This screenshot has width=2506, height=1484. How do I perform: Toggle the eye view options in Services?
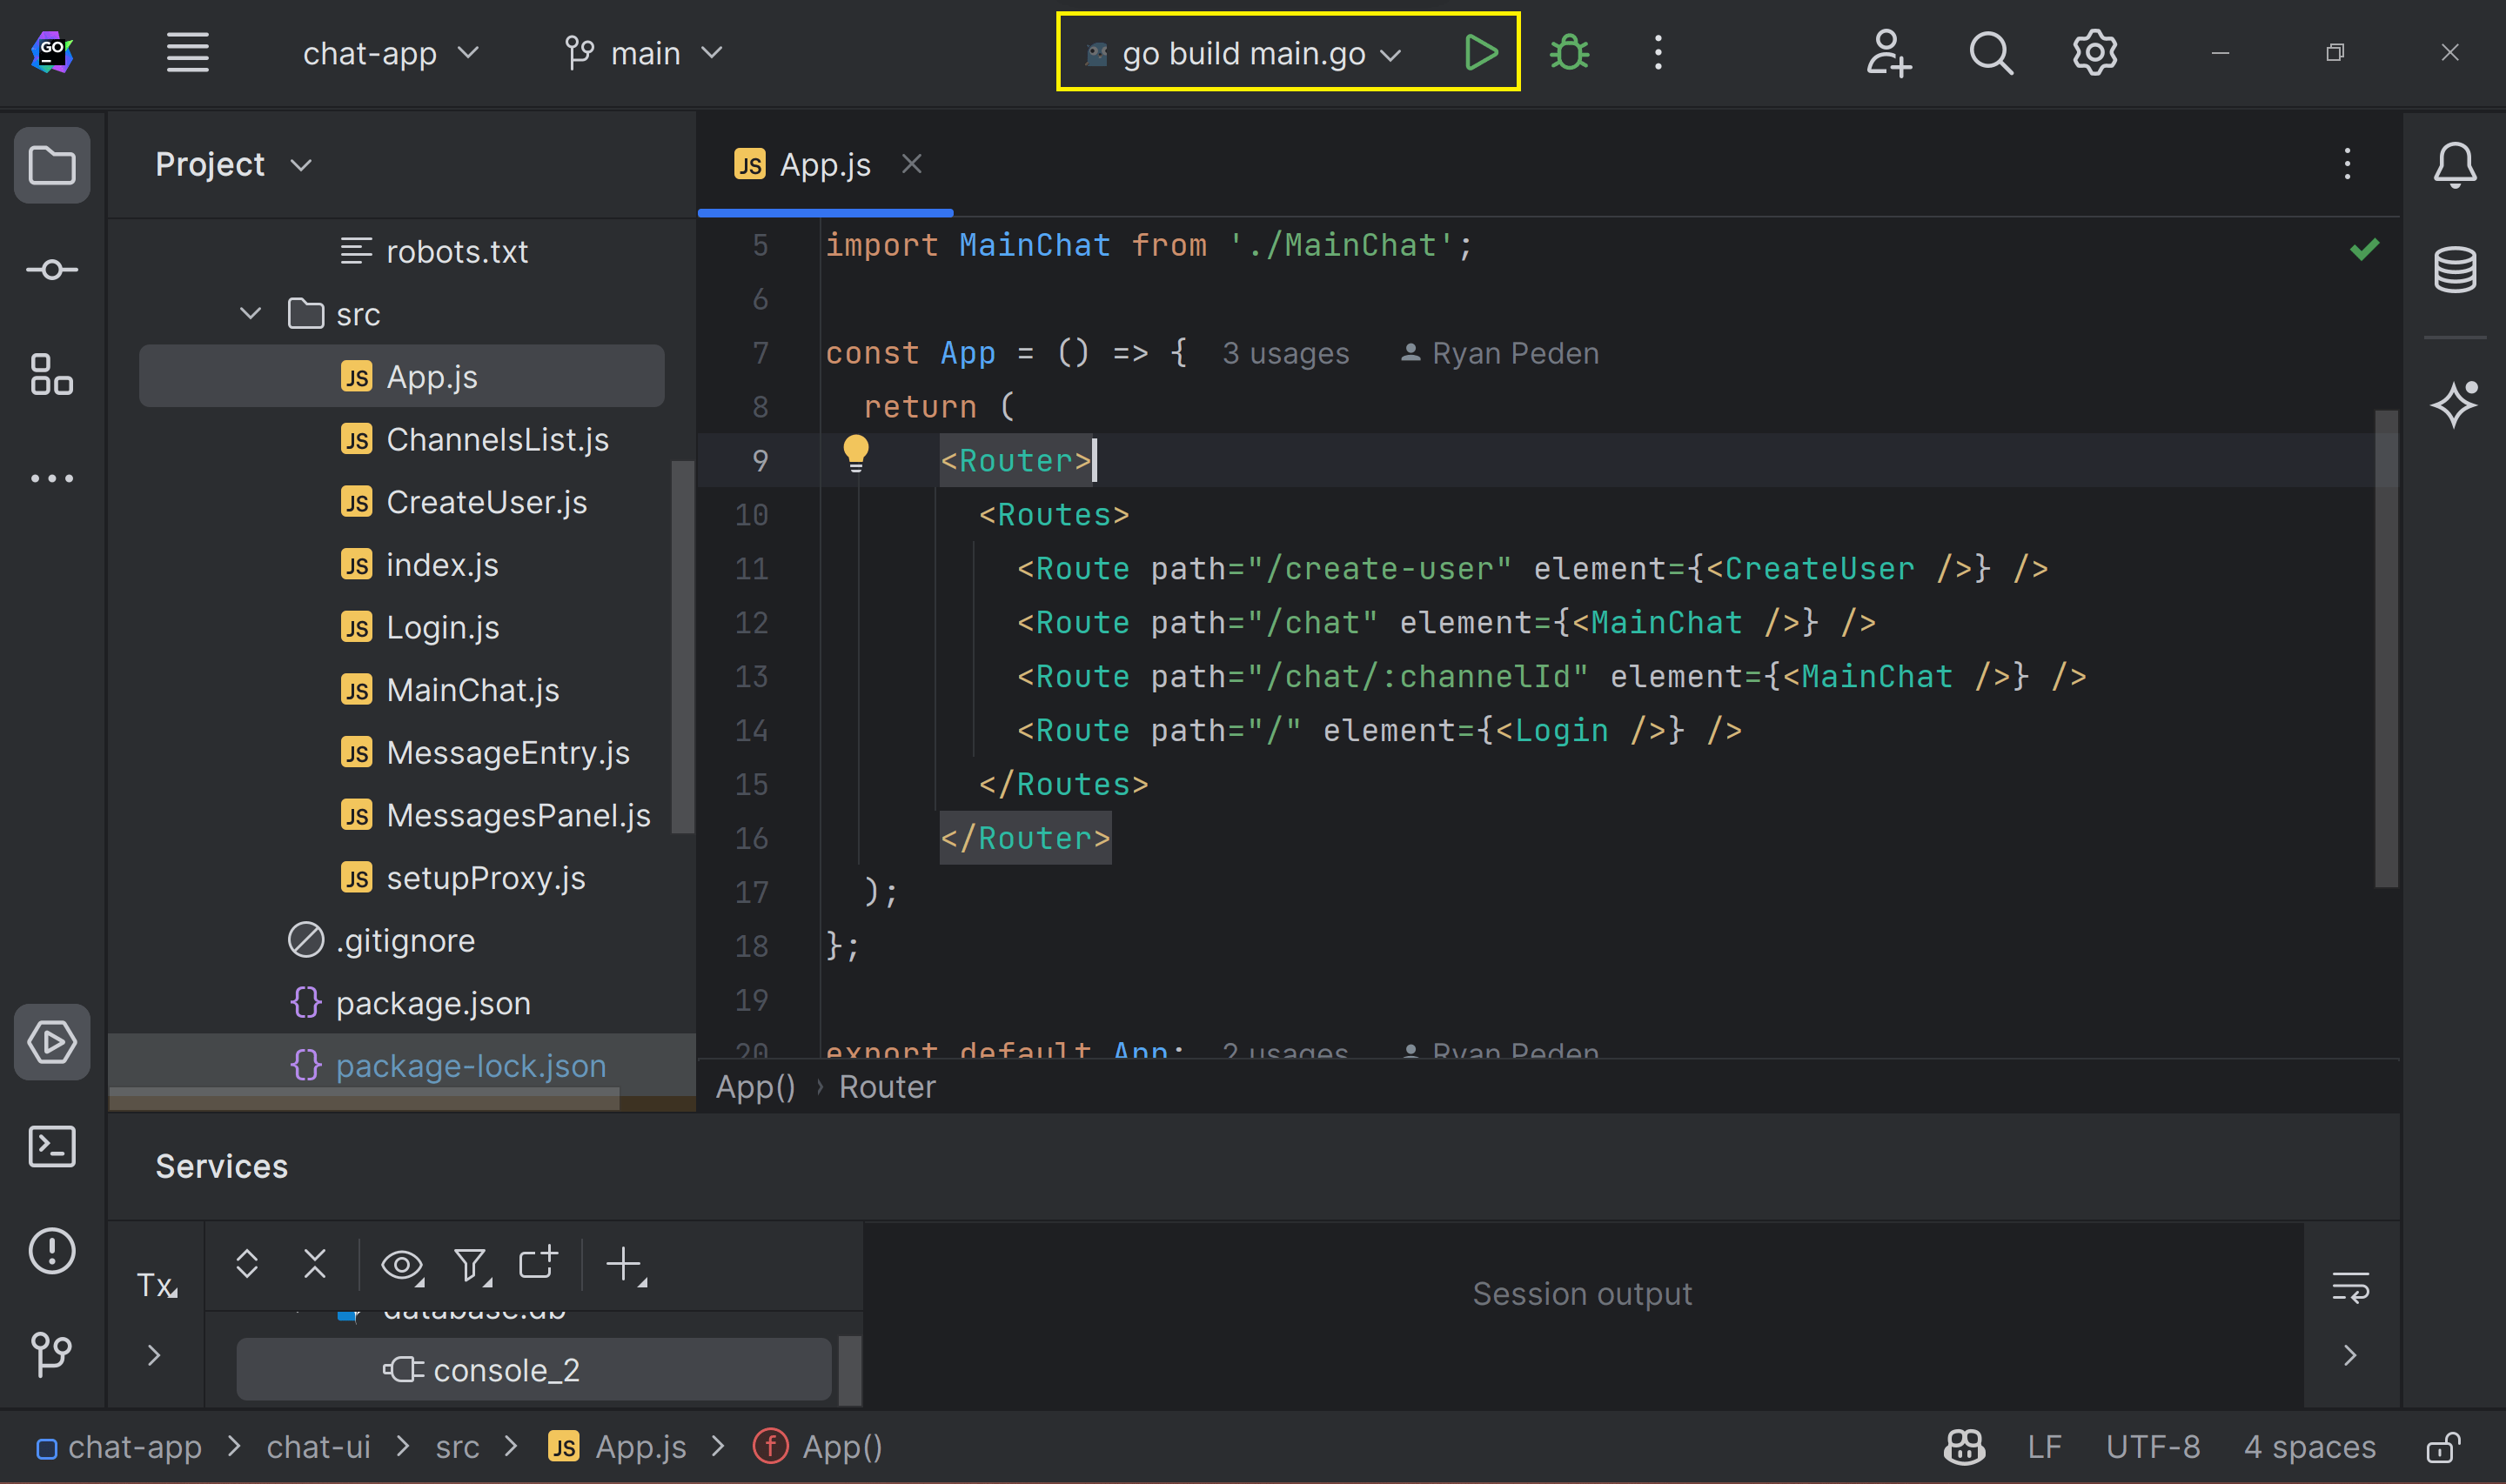point(402,1265)
